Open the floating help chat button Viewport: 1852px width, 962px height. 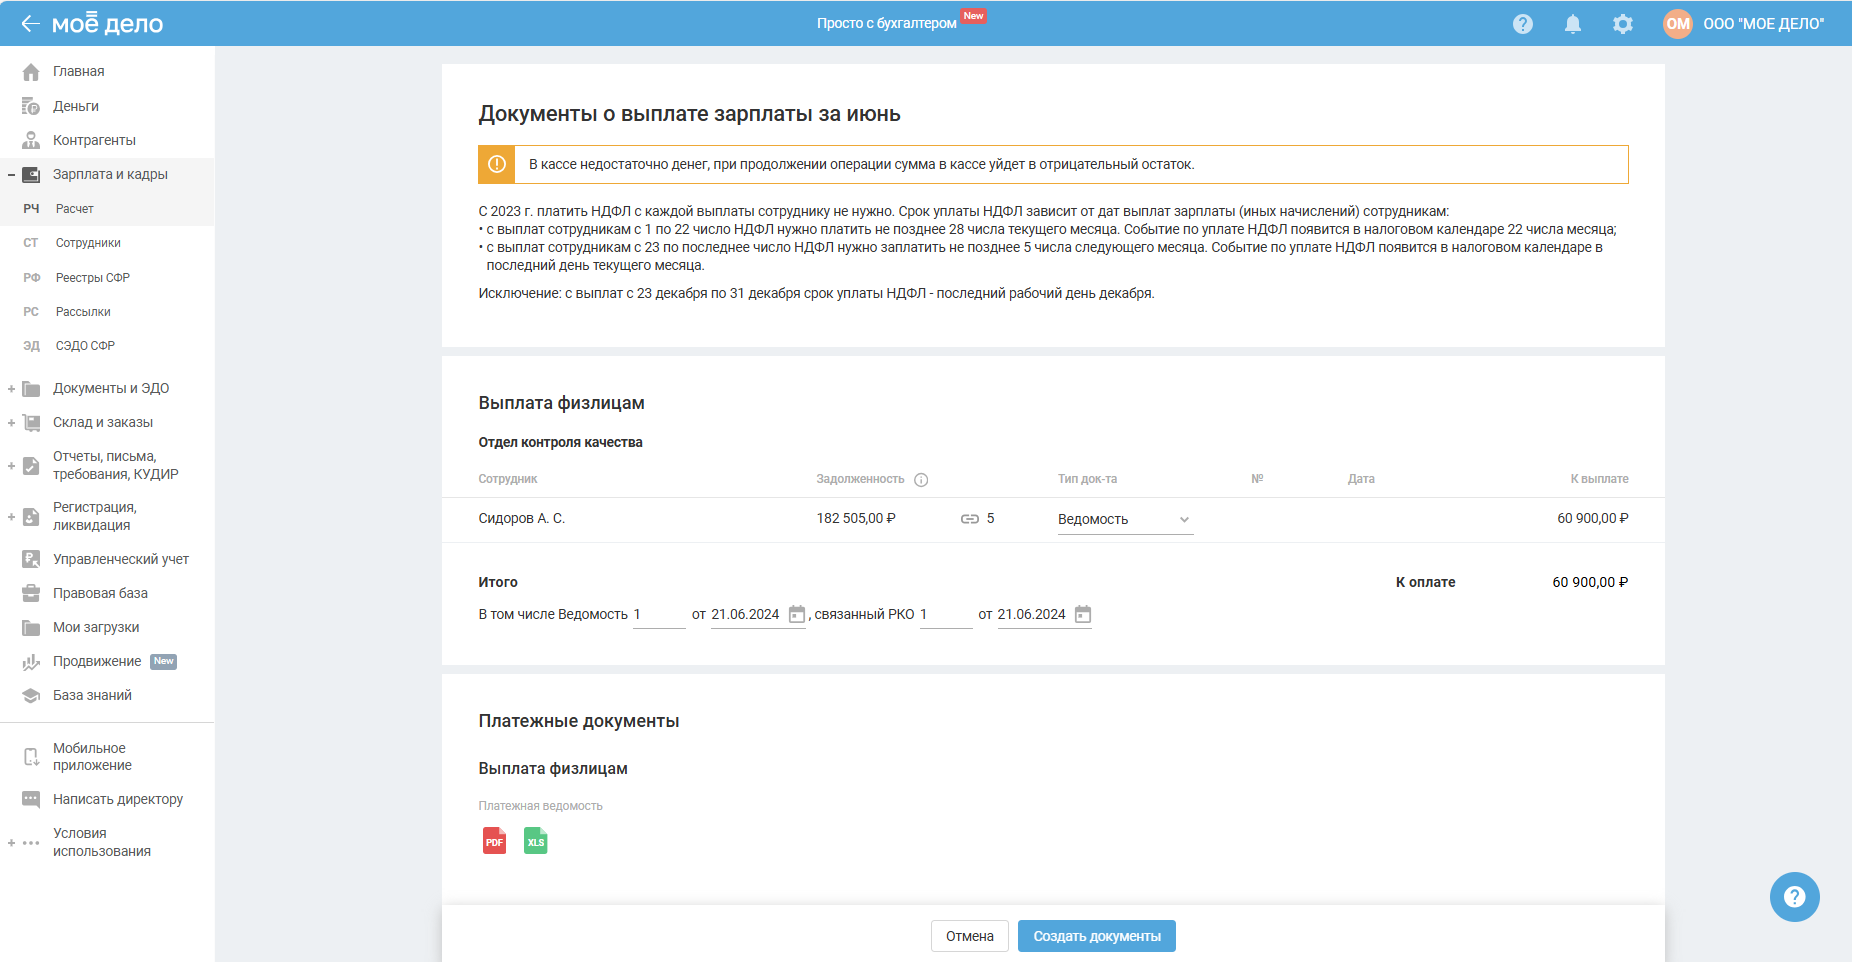tap(1795, 897)
